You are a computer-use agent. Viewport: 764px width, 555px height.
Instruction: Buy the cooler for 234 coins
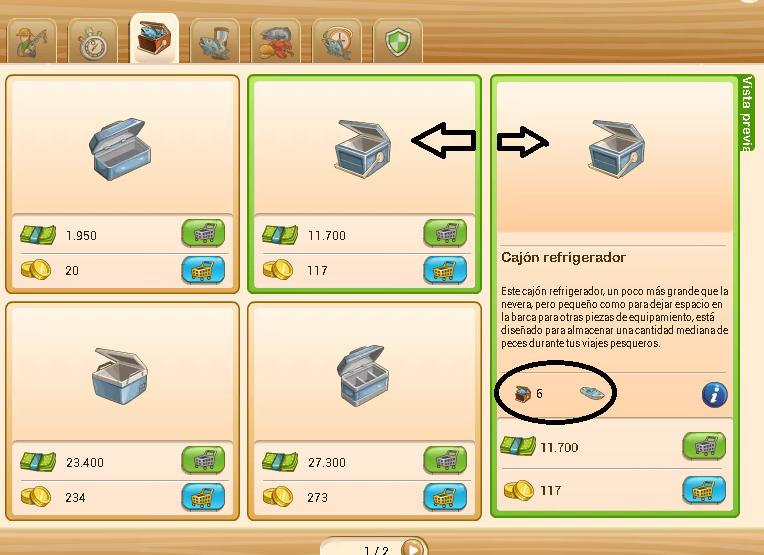(203, 497)
